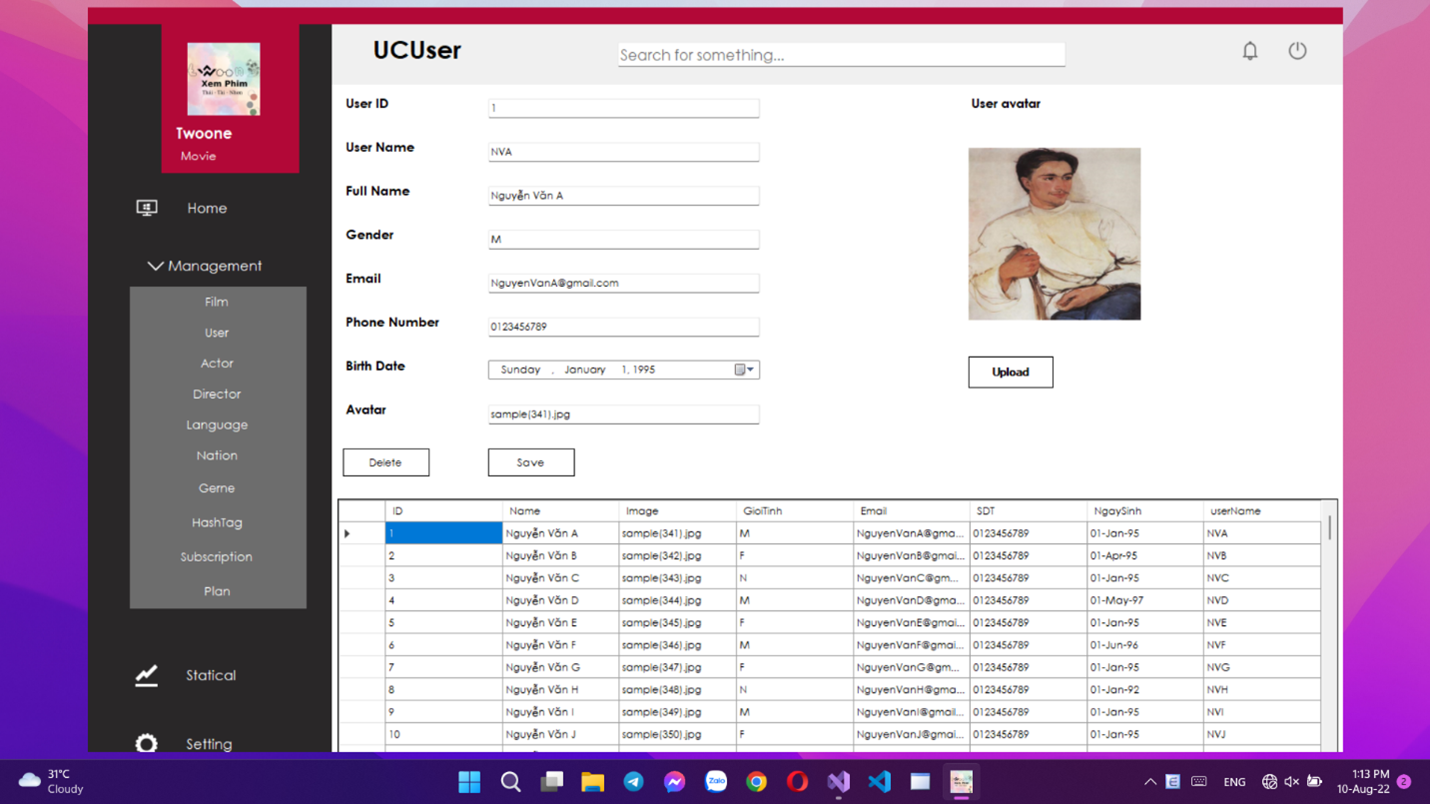Click the Save button

point(531,463)
